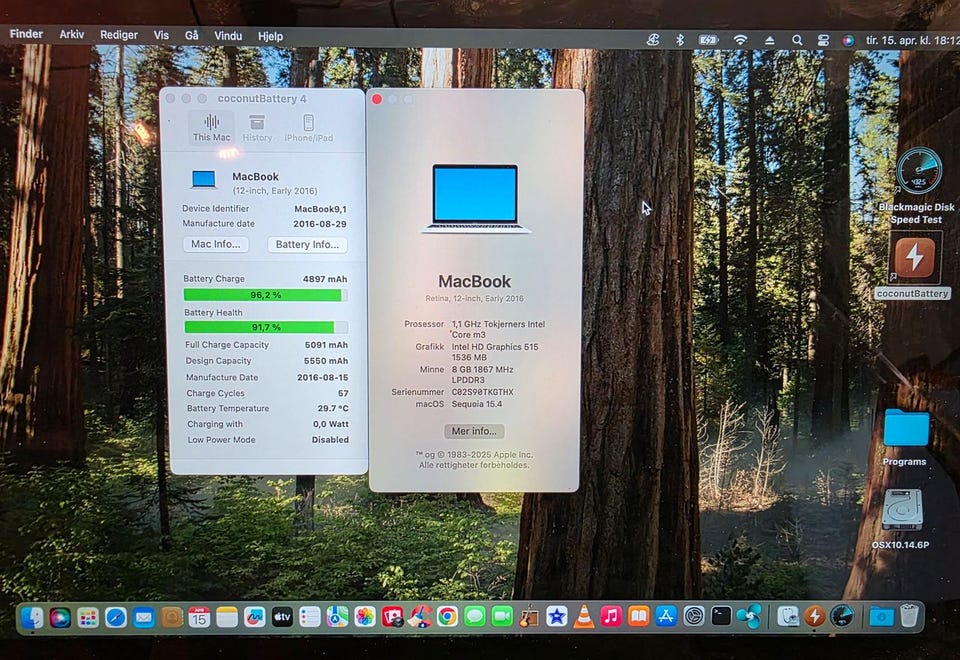Open Spotlight search magnifier in menu bar

click(797, 40)
